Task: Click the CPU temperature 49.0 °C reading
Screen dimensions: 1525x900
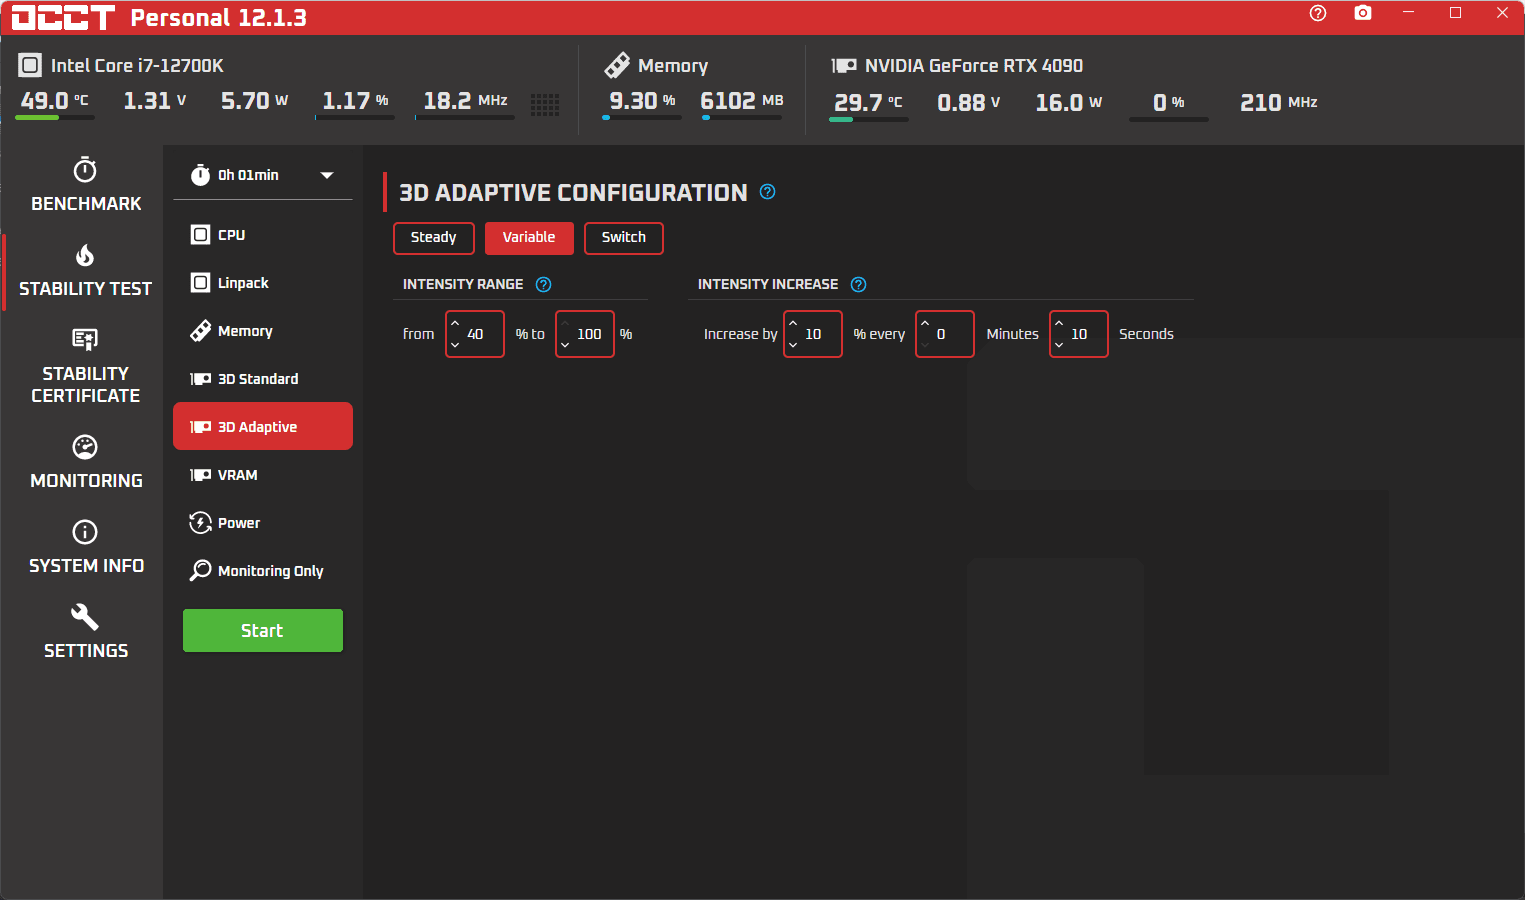Action: point(55,101)
